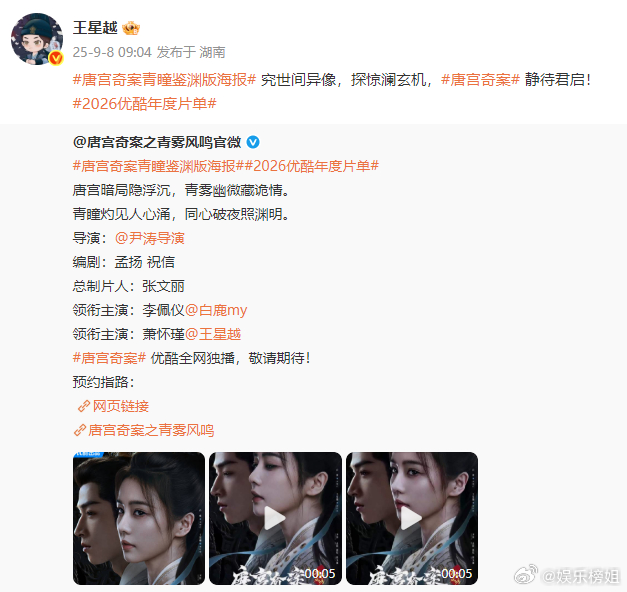Open the 唐宫奇案之青雾风鸣 link
627x592 pixels.
point(151,430)
